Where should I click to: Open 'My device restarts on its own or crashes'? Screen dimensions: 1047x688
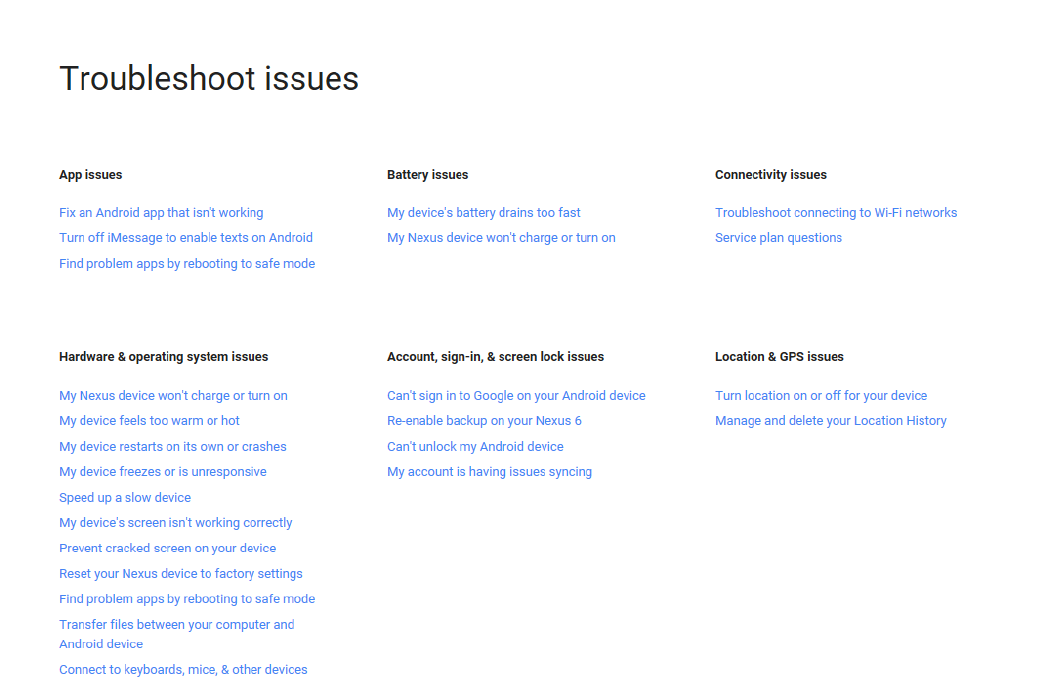point(172,447)
